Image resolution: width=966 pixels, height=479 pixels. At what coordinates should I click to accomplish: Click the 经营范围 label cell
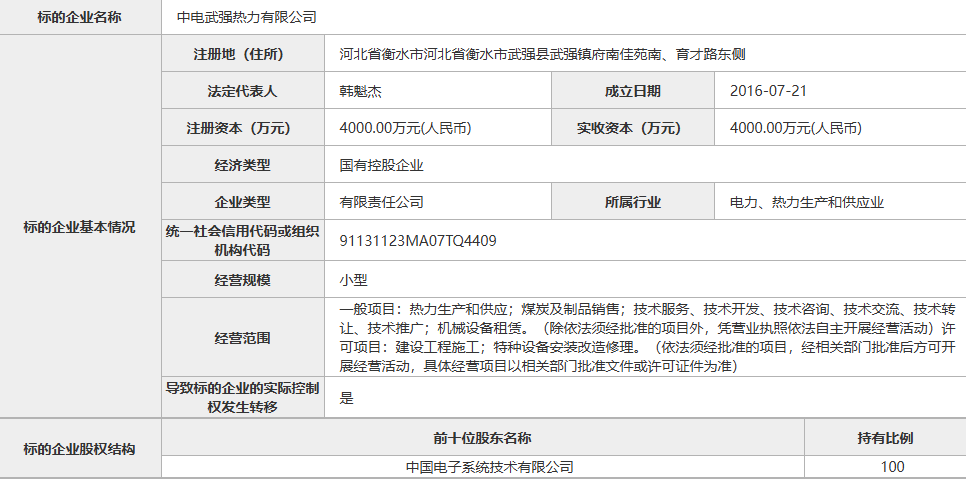point(242,338)
